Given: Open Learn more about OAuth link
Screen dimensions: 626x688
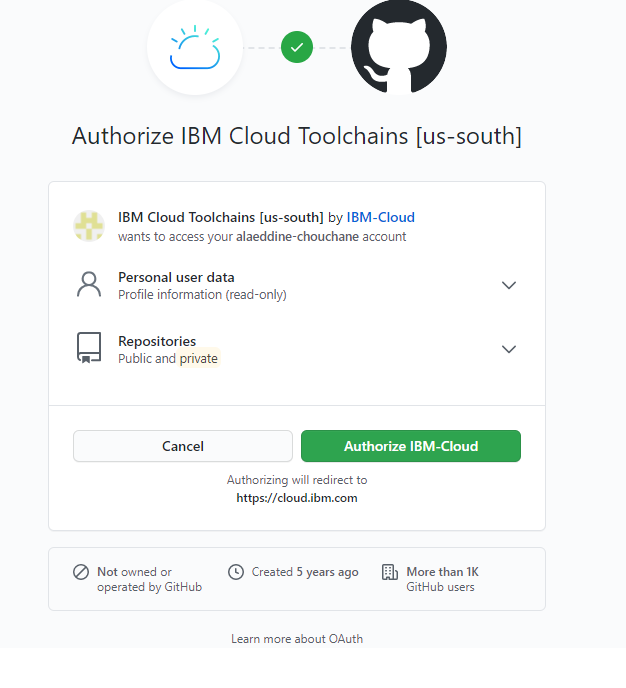Looking at the screenshot, I should coord(297,639).
